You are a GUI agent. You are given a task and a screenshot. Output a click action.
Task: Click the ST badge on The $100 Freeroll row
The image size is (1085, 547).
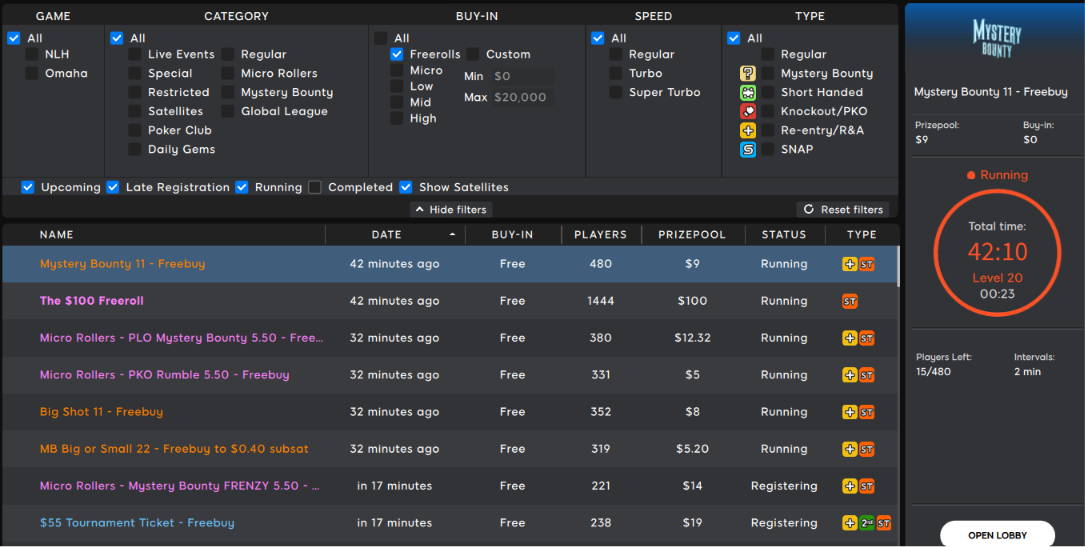pos(850,302)
